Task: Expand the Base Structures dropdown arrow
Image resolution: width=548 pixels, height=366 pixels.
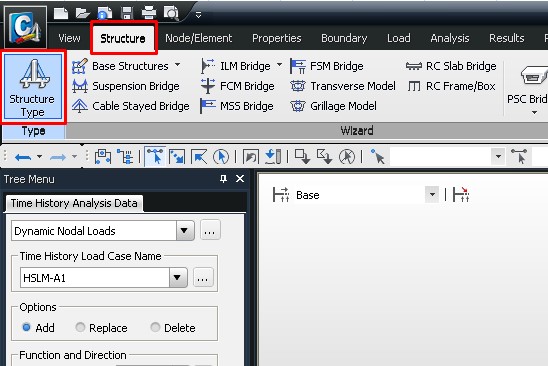Action: (178, 65)
